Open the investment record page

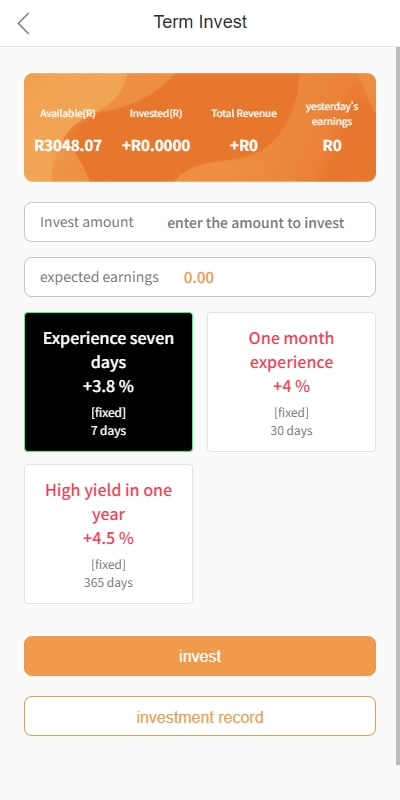pos(200,716)
